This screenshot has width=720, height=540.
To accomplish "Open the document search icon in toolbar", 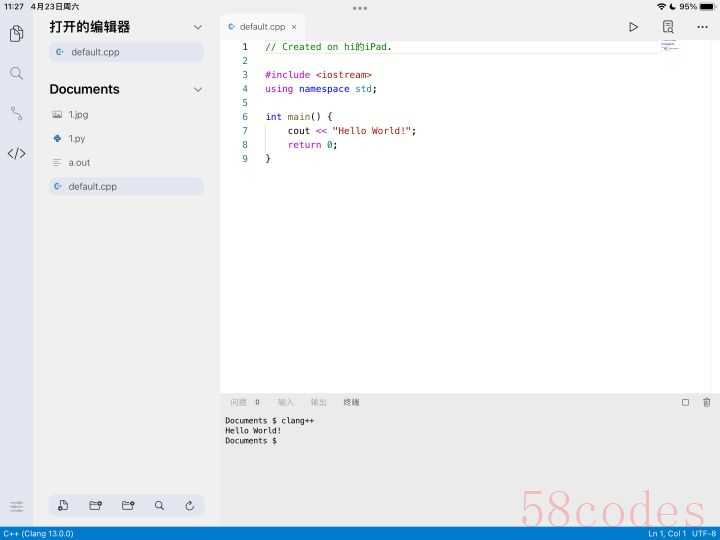I will coord(668,27).
